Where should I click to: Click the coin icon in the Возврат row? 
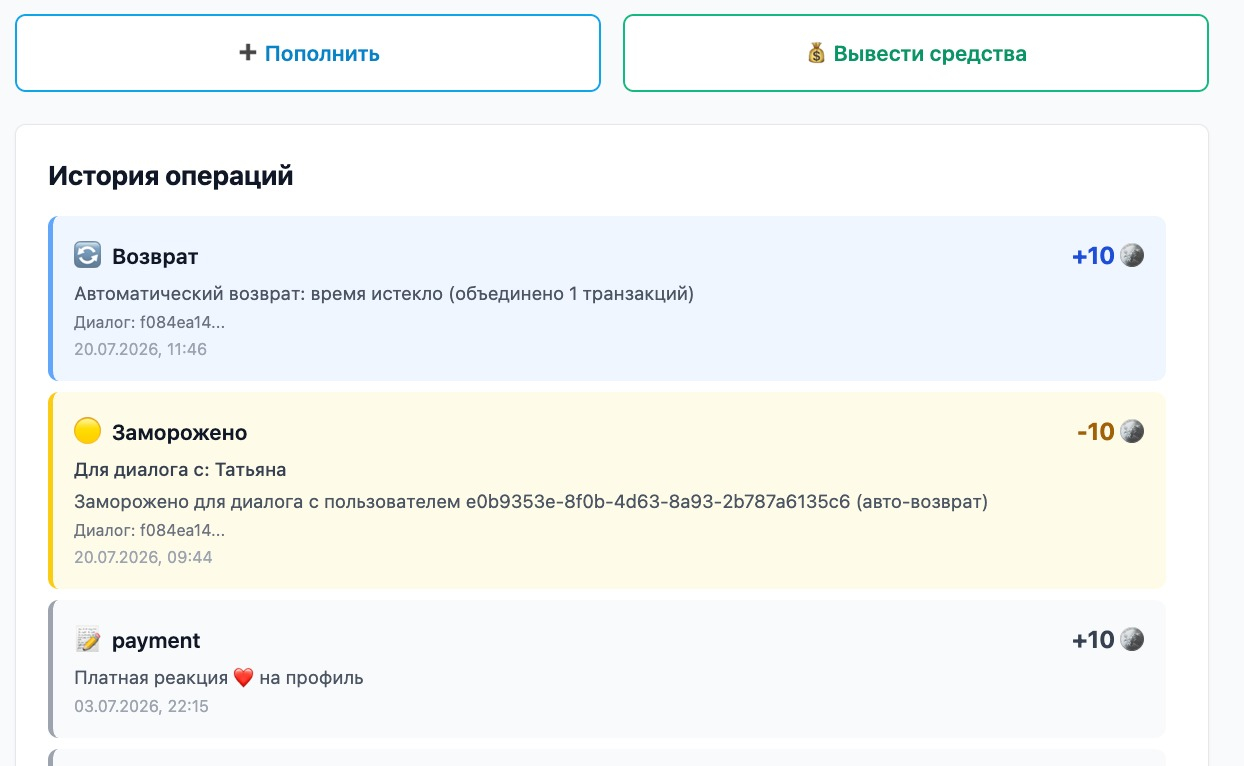[x=1132, y=256]
